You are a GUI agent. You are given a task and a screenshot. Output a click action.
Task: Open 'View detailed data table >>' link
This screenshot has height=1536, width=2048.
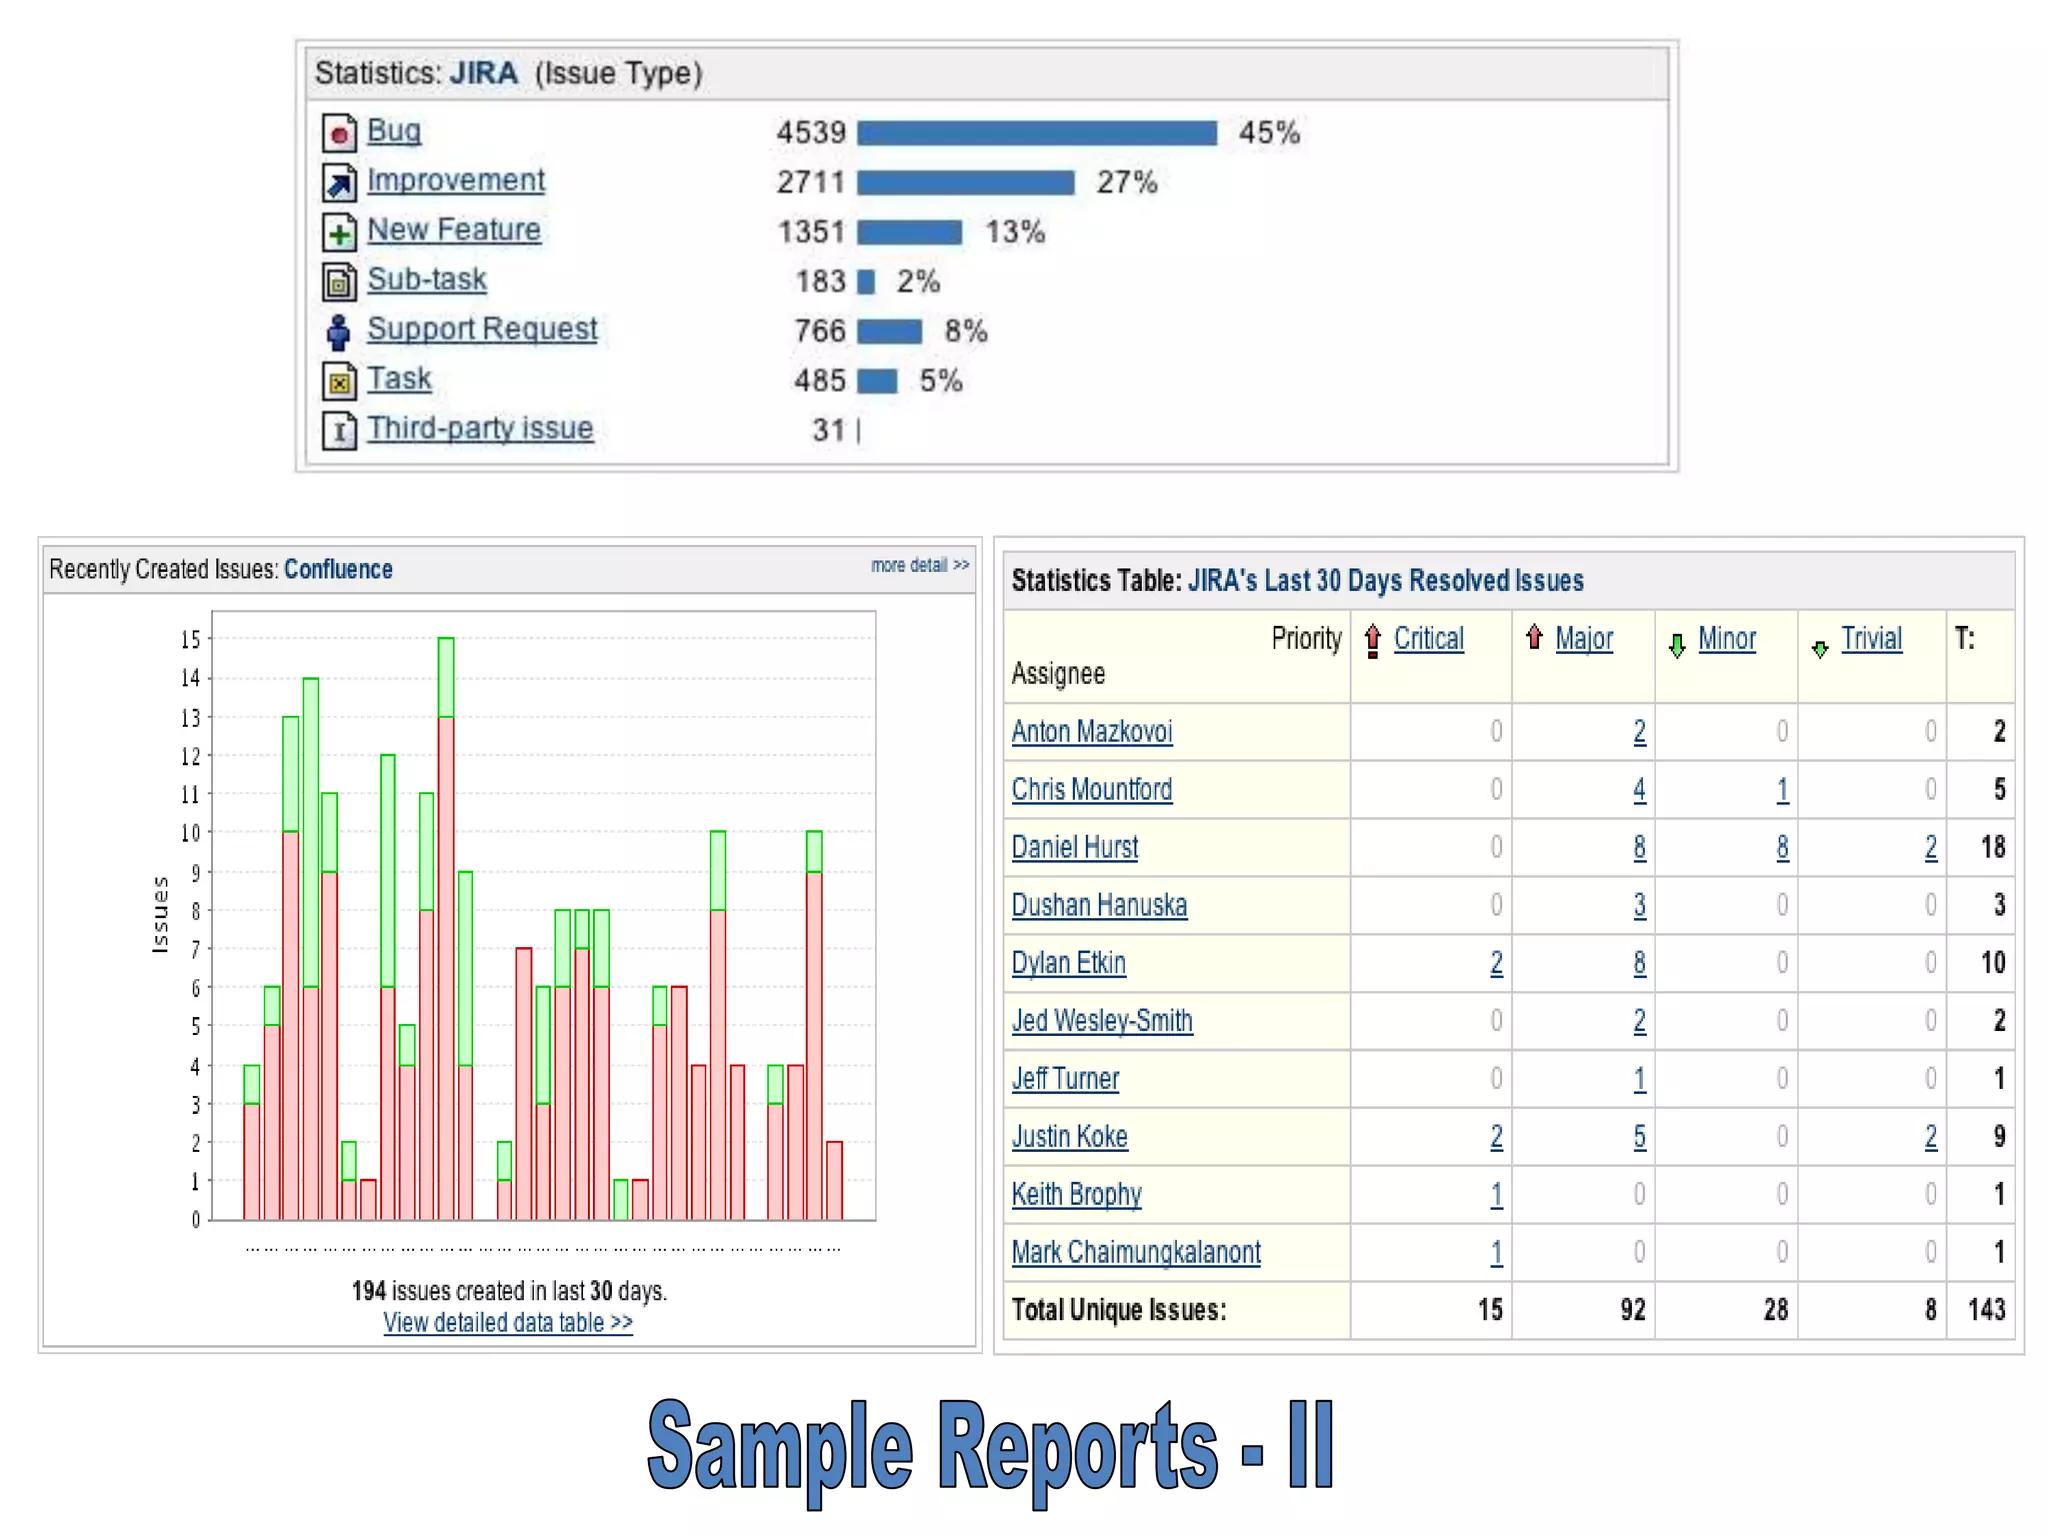(508, 1322)
